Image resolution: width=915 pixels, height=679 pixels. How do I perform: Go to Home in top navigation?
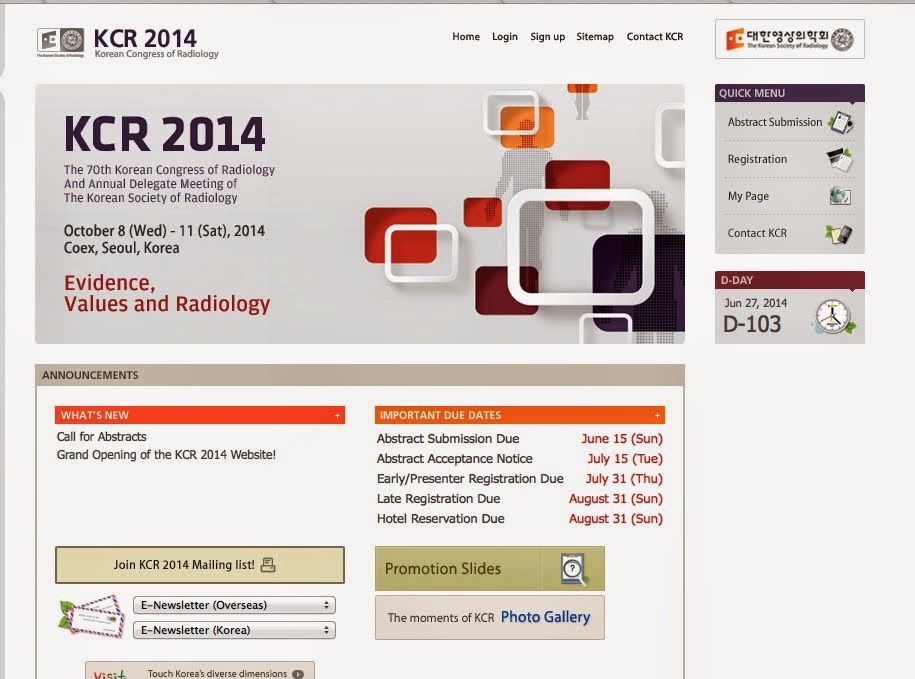pyautogui.click(x=466, y=37)
